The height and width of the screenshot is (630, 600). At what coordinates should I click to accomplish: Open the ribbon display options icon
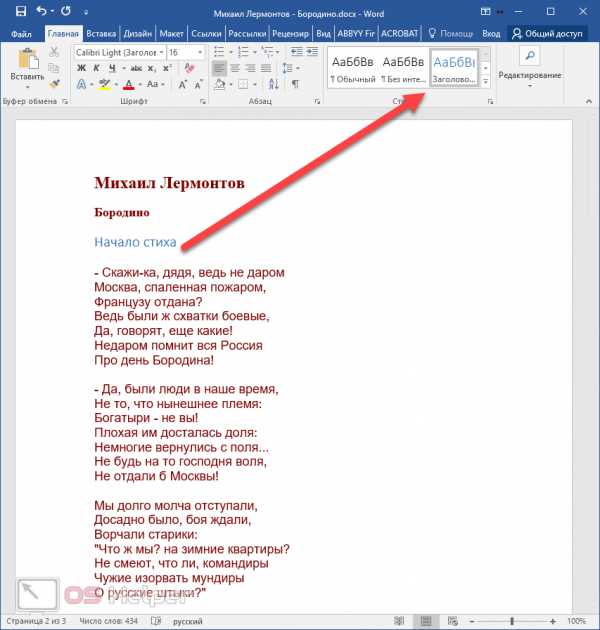485,11
